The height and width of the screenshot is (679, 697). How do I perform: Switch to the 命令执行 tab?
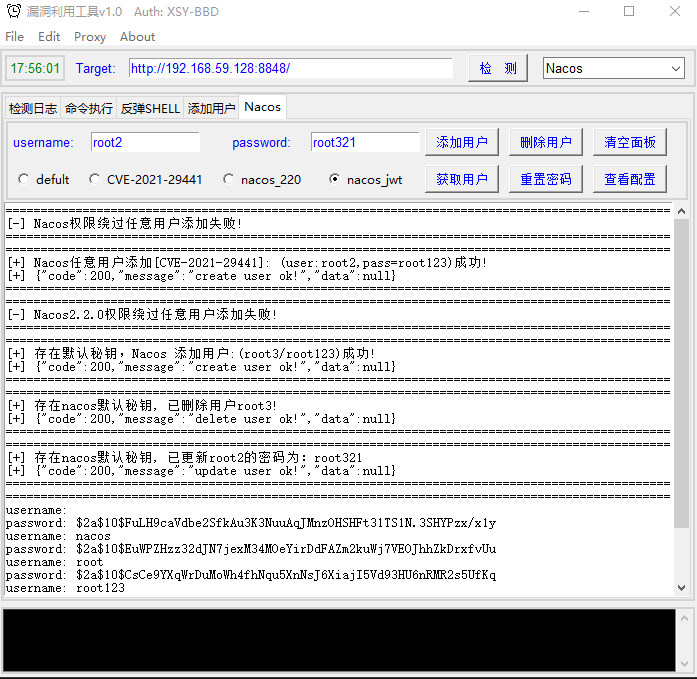[88, 108]
